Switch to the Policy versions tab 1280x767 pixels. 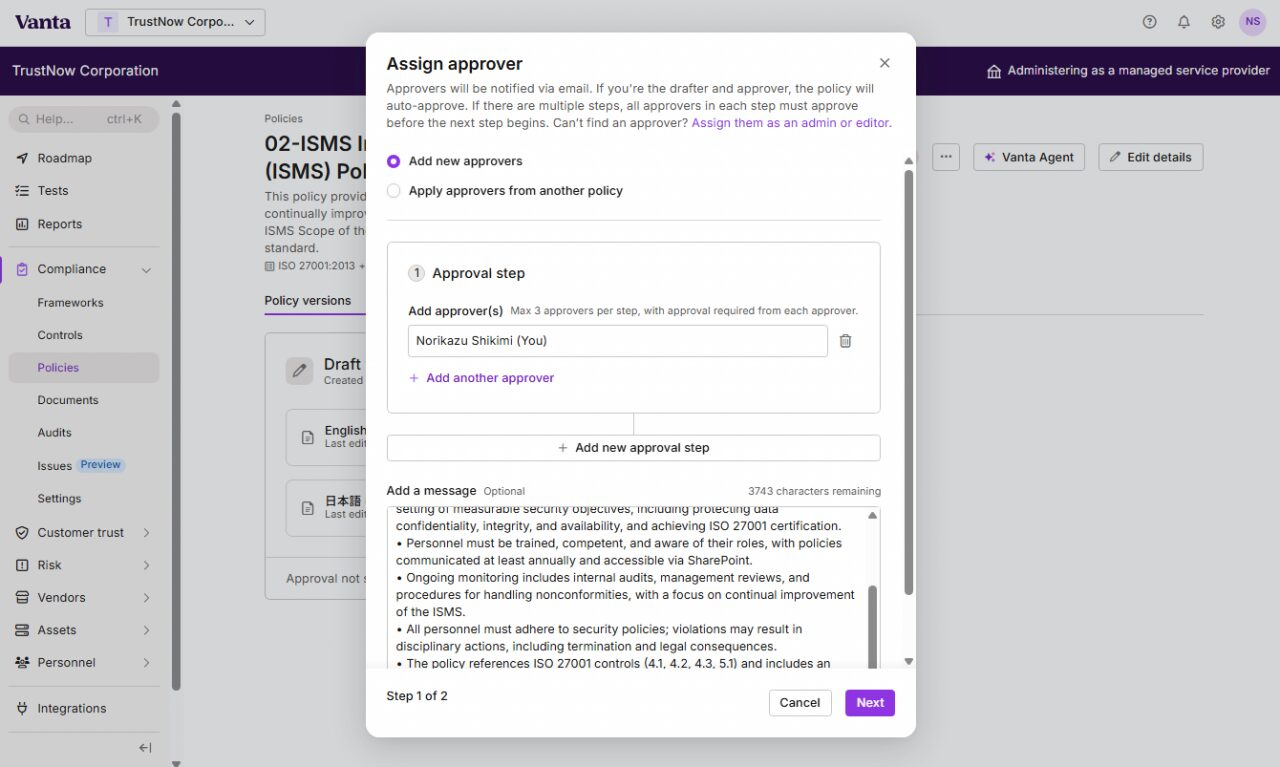pyautogui.click(x=308, y=301)
